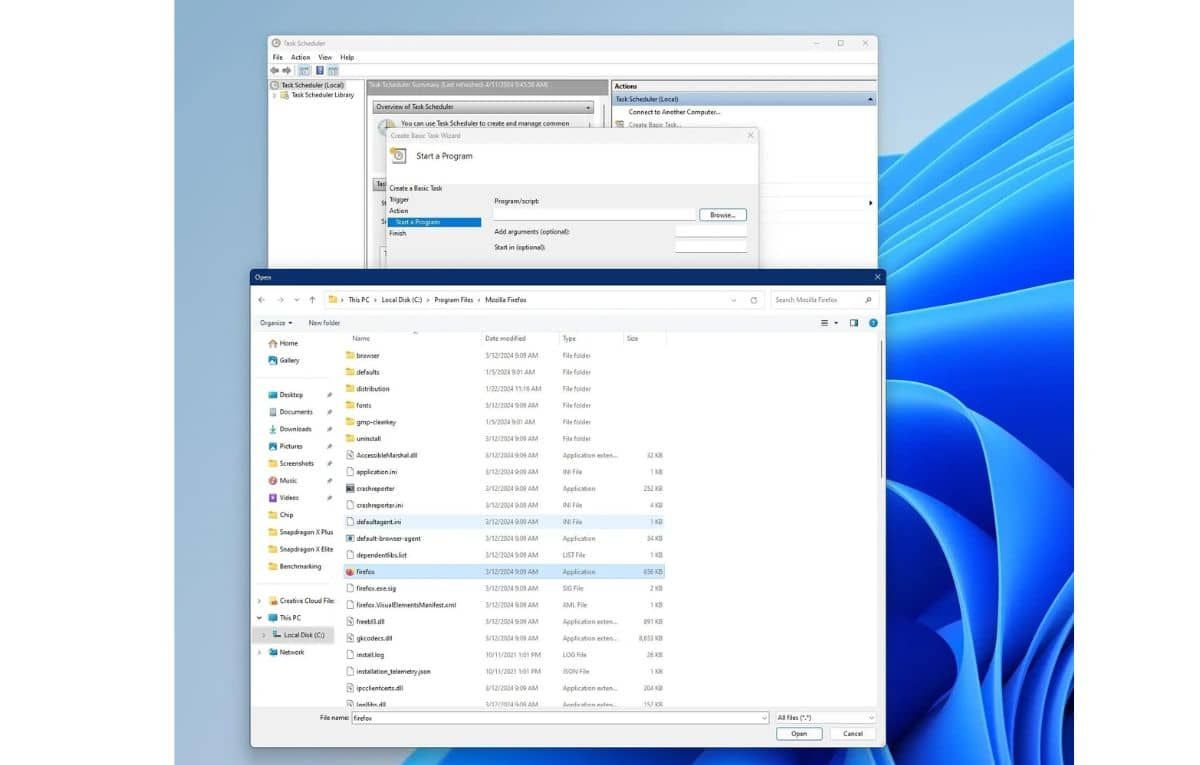Open the Organize dropdown menu
1200x765 pixels.
(x=276, y=323)
